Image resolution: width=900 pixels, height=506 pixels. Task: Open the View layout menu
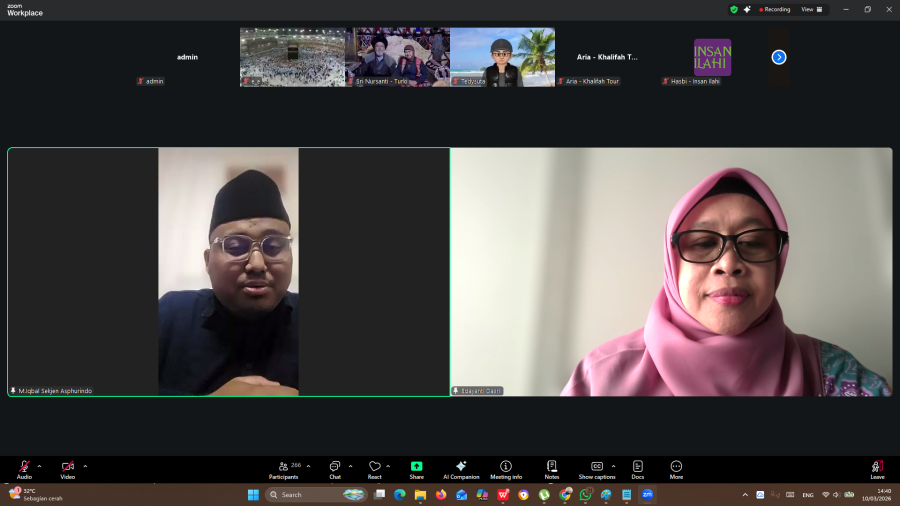pos(811,9)
